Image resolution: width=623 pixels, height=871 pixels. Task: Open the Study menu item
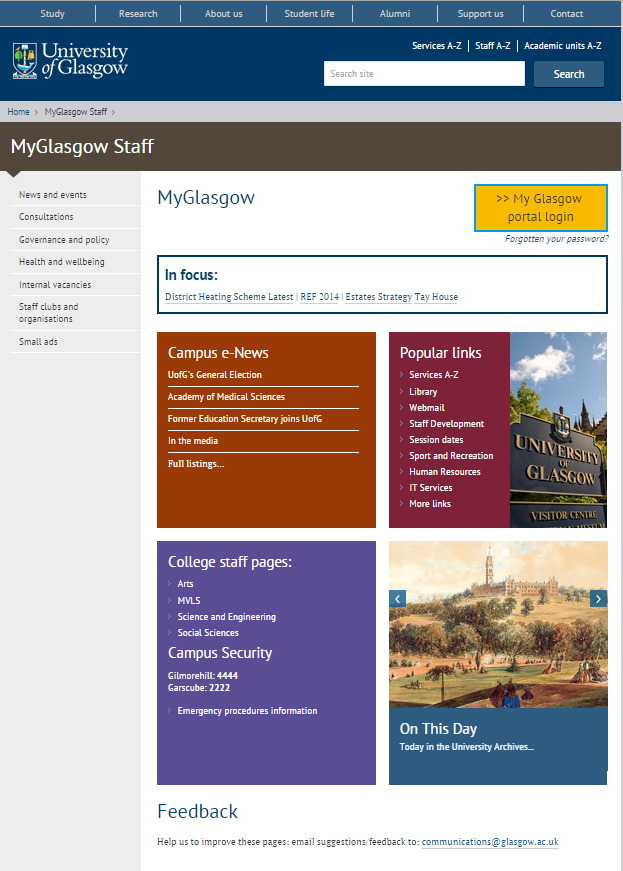52,13
